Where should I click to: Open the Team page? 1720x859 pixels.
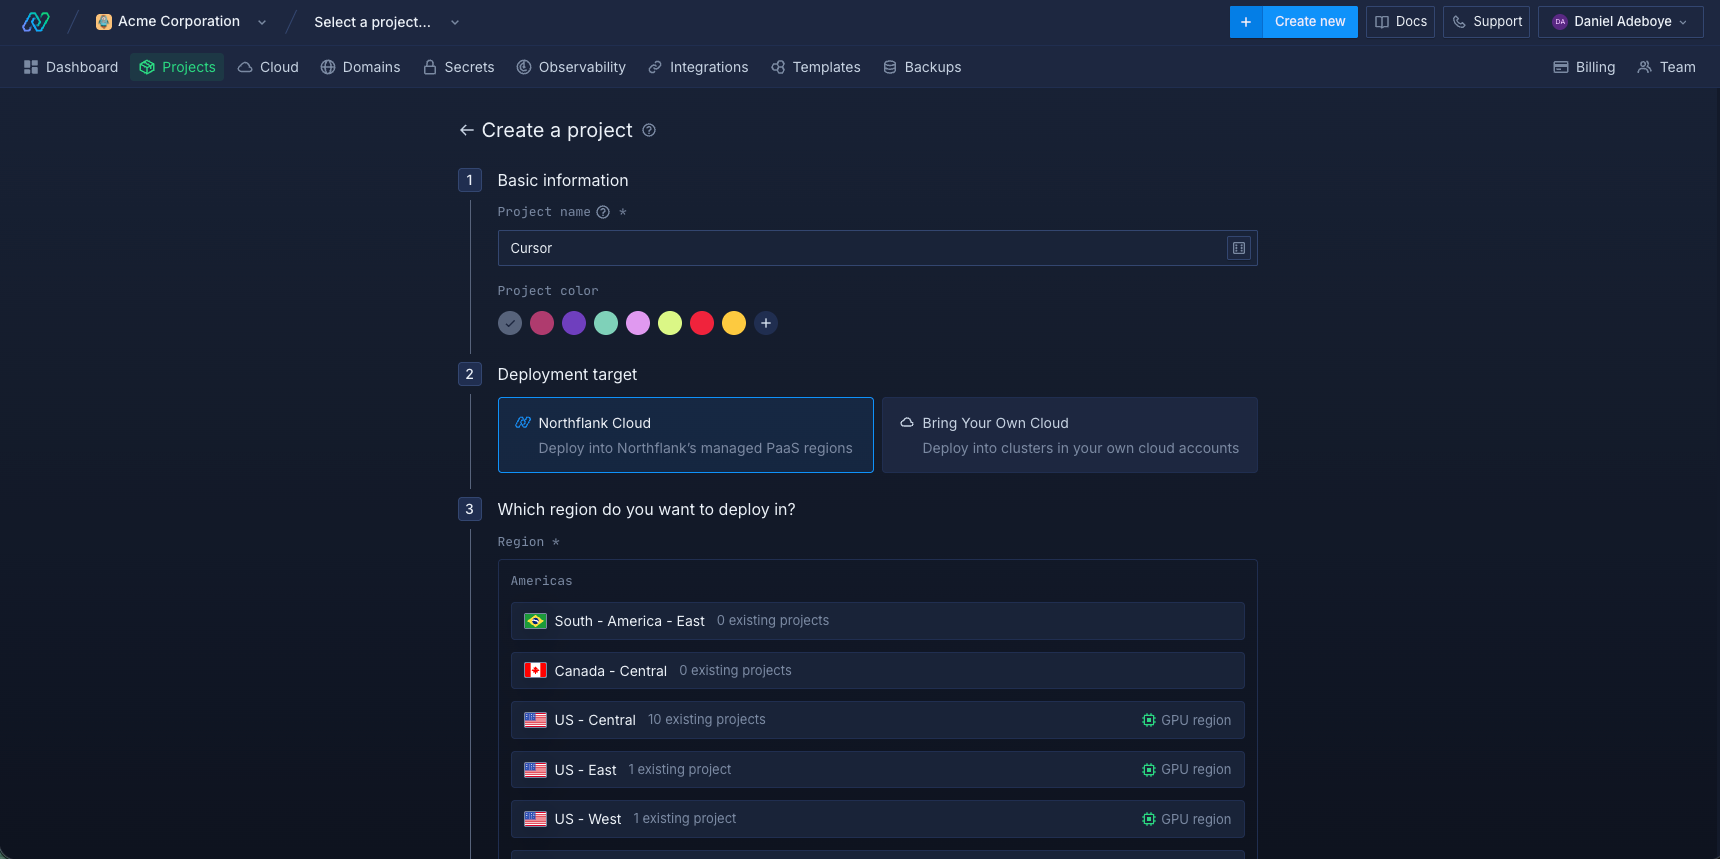(x=1666, y=67)
